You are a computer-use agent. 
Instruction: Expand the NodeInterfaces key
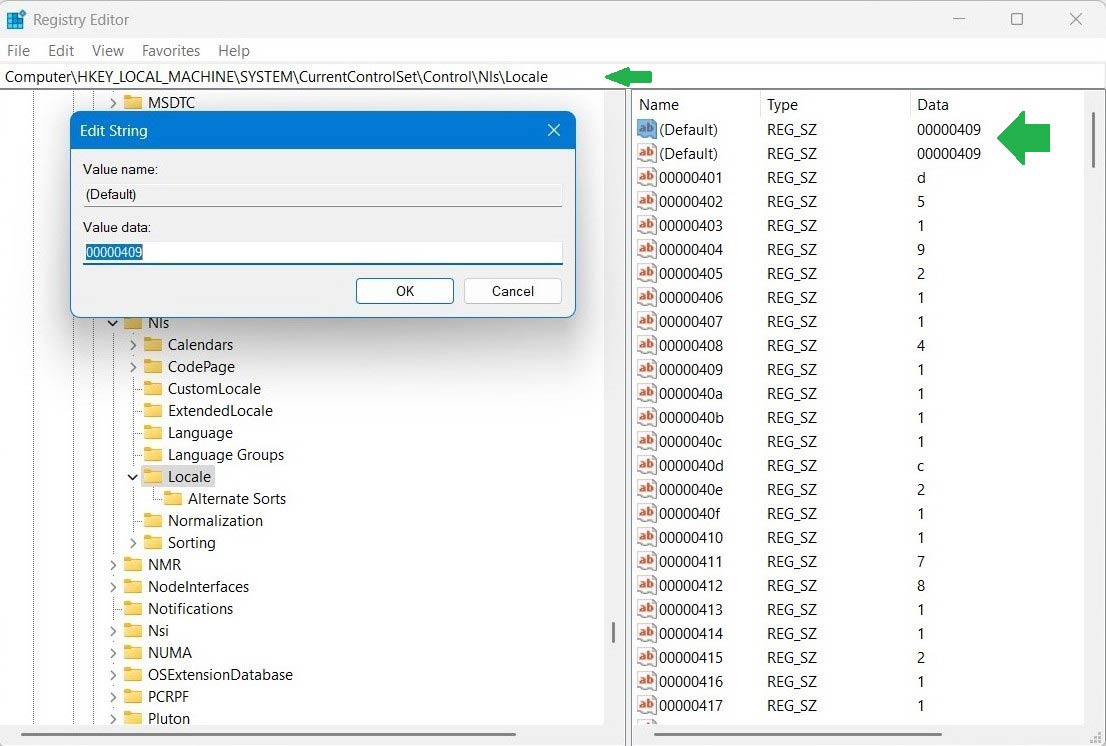tap(113, 587)
